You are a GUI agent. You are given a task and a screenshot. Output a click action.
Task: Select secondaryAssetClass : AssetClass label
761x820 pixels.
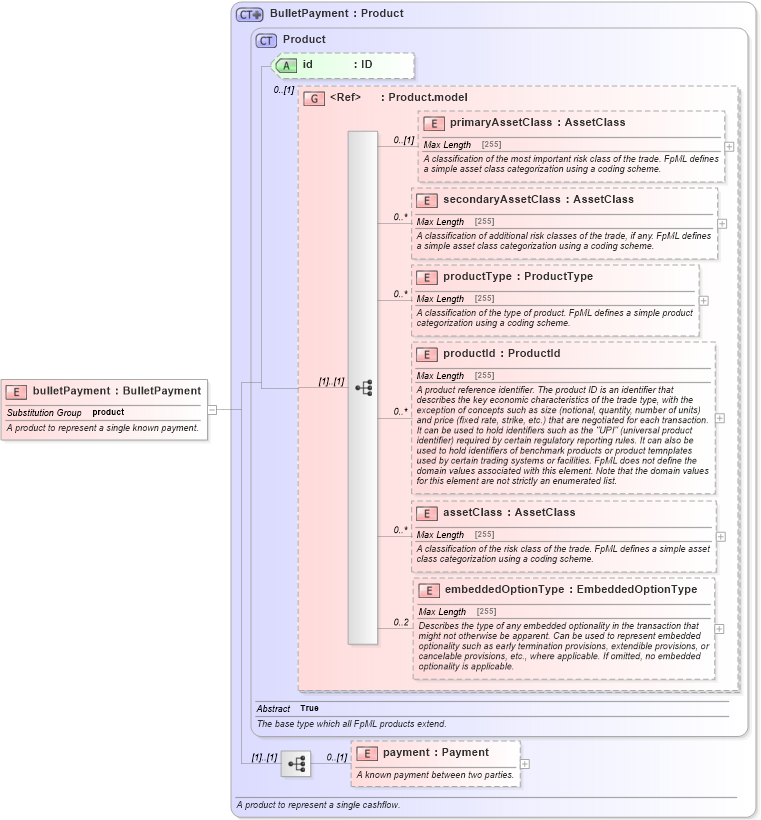[x=538, y=200]
